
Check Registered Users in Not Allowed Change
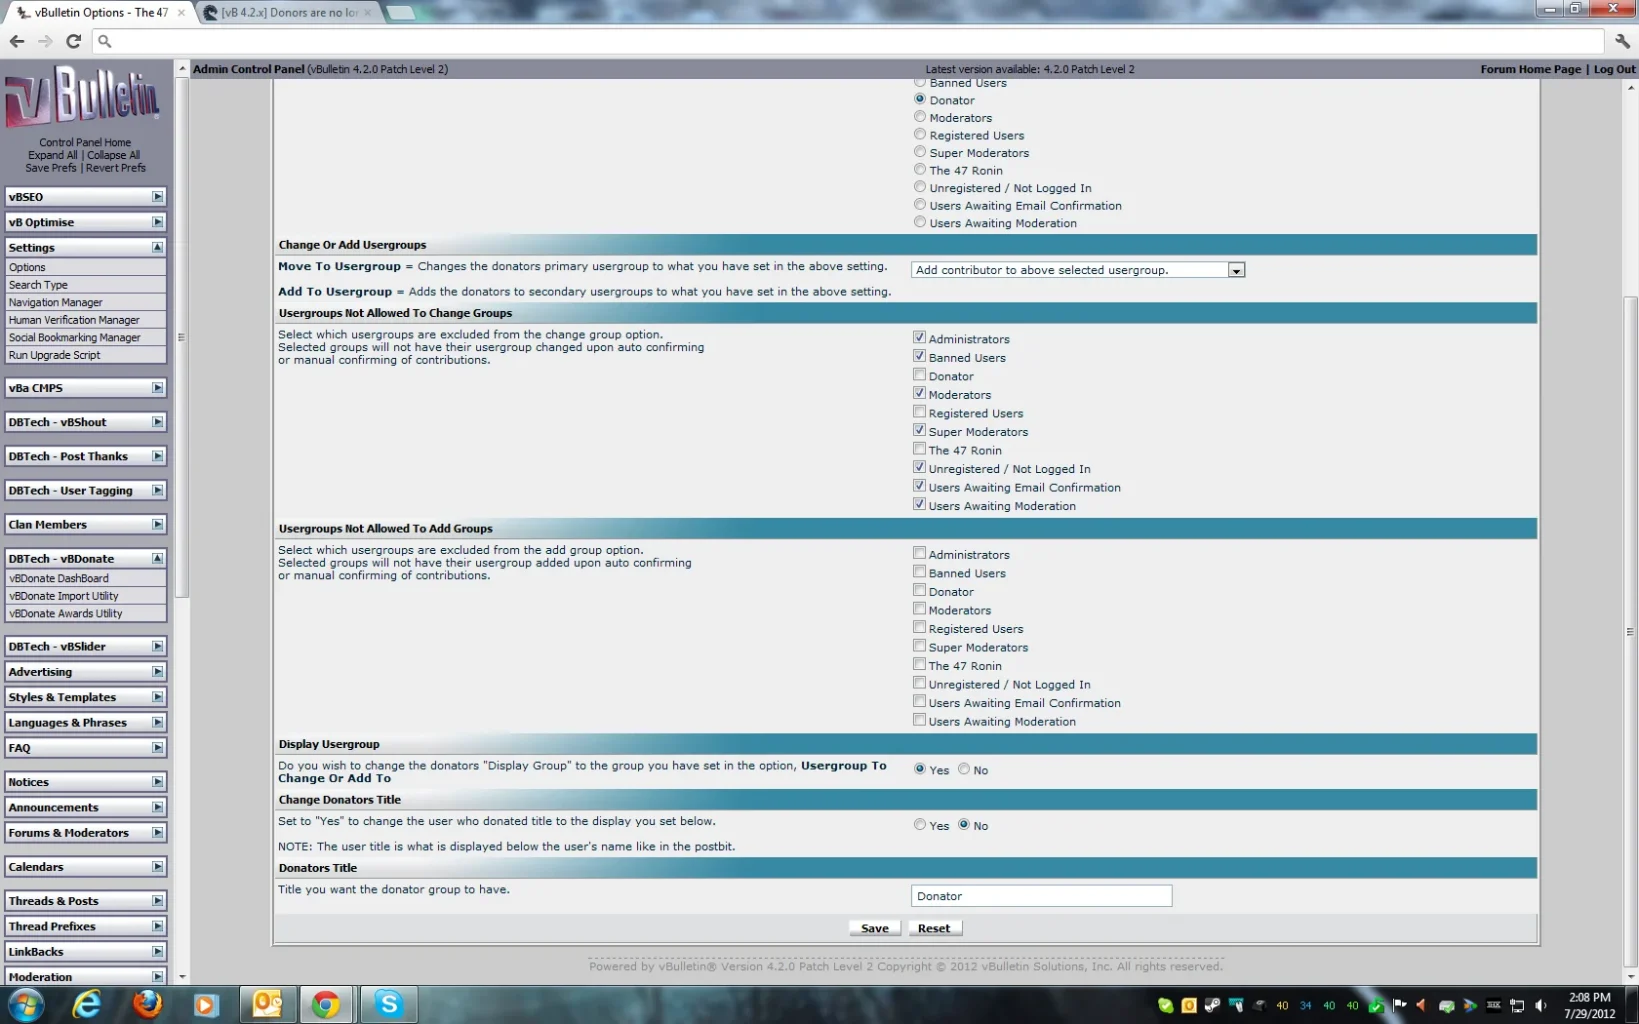coord(919,412)
